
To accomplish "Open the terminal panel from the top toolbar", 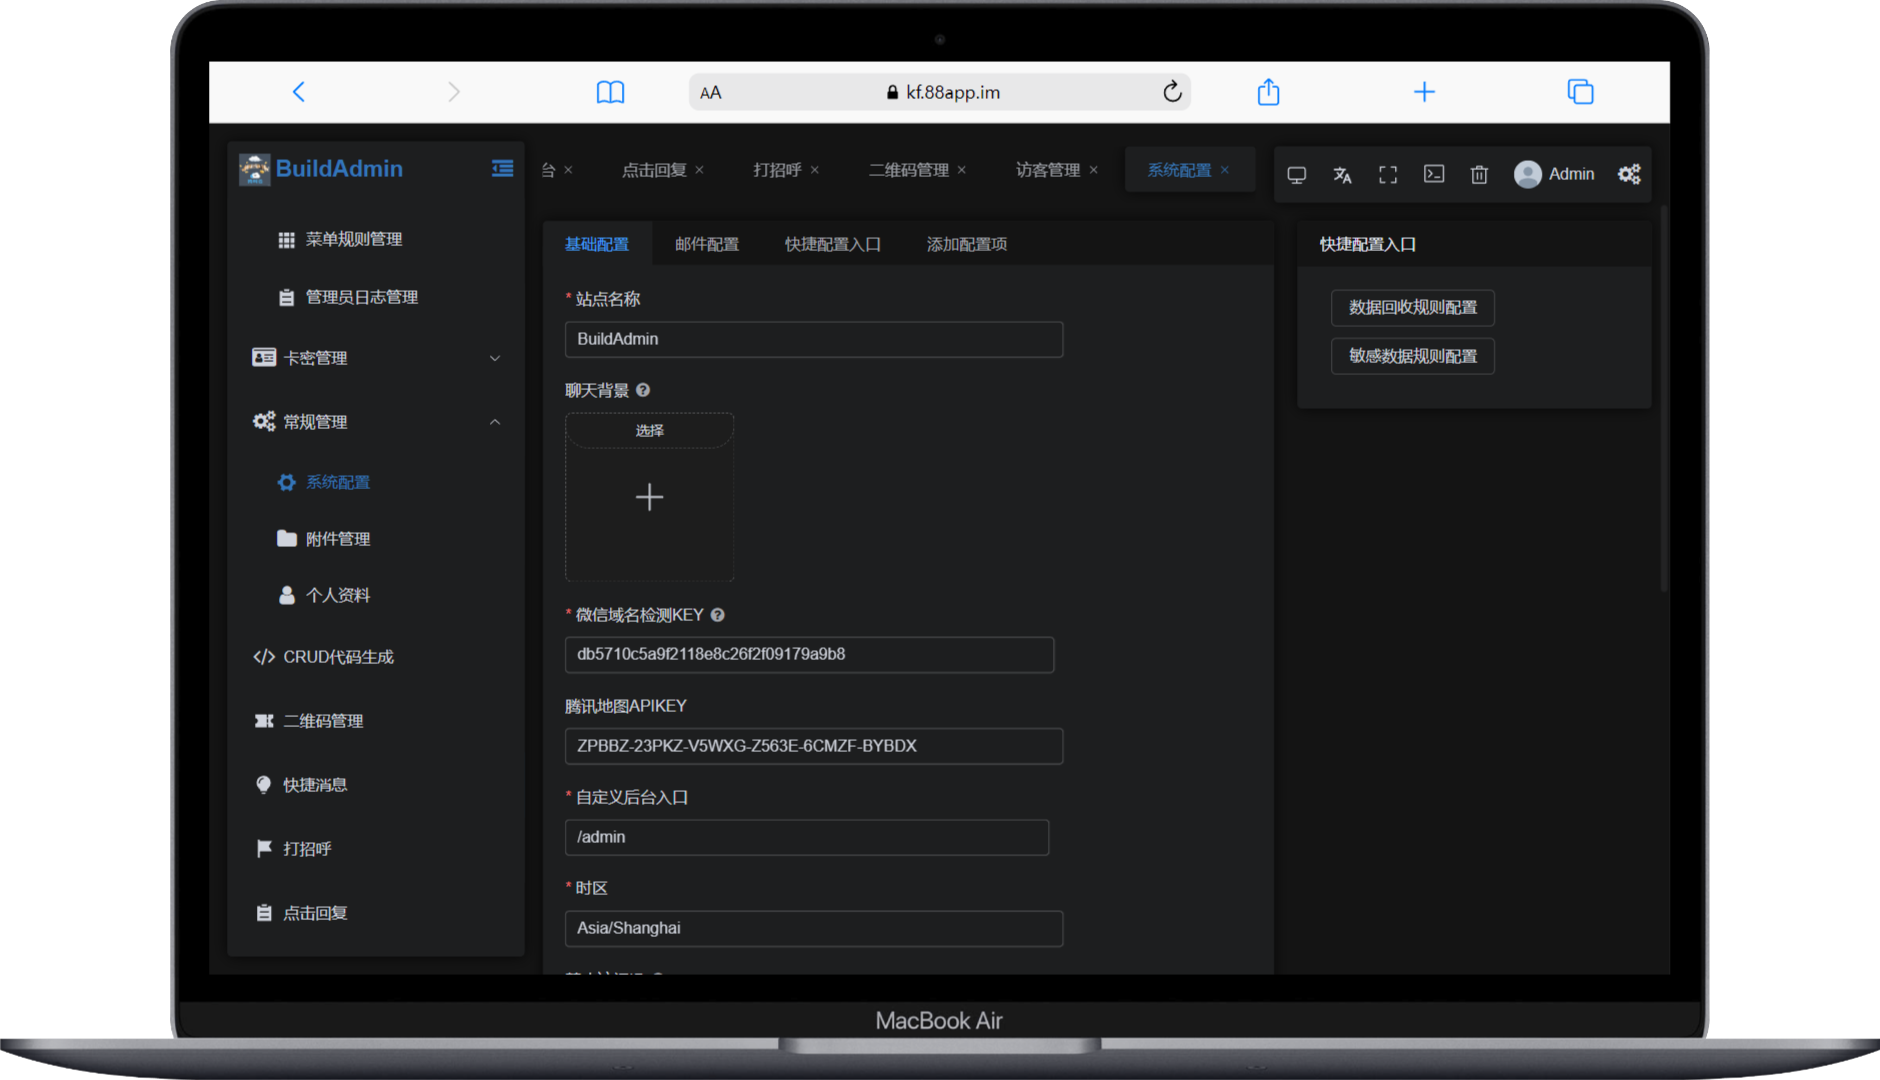I will (1434, 173).
